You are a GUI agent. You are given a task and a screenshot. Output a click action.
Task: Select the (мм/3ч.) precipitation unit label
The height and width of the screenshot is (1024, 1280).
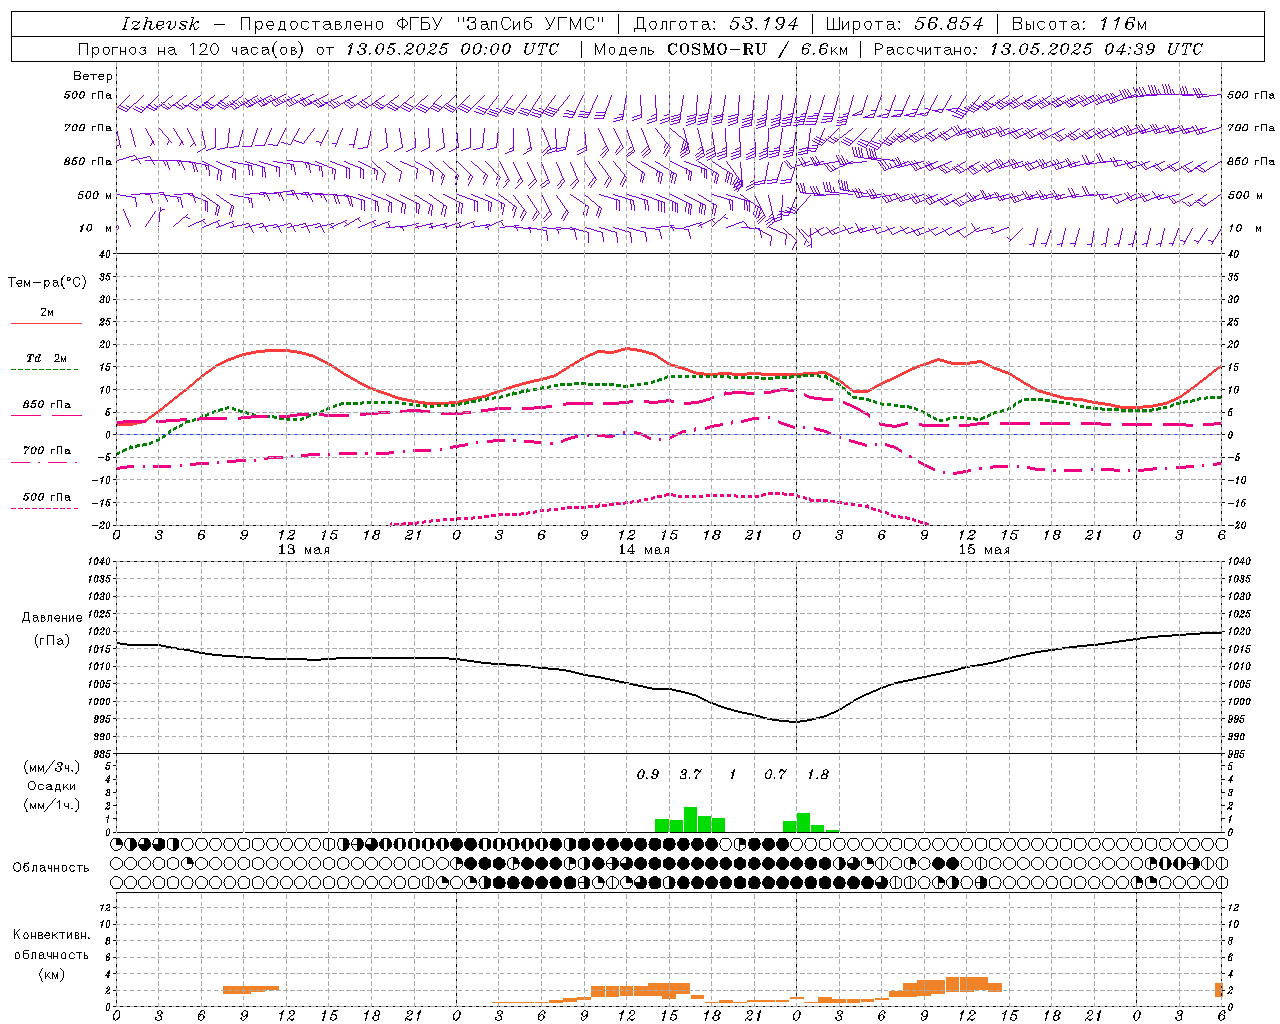[x=52, y=767]
